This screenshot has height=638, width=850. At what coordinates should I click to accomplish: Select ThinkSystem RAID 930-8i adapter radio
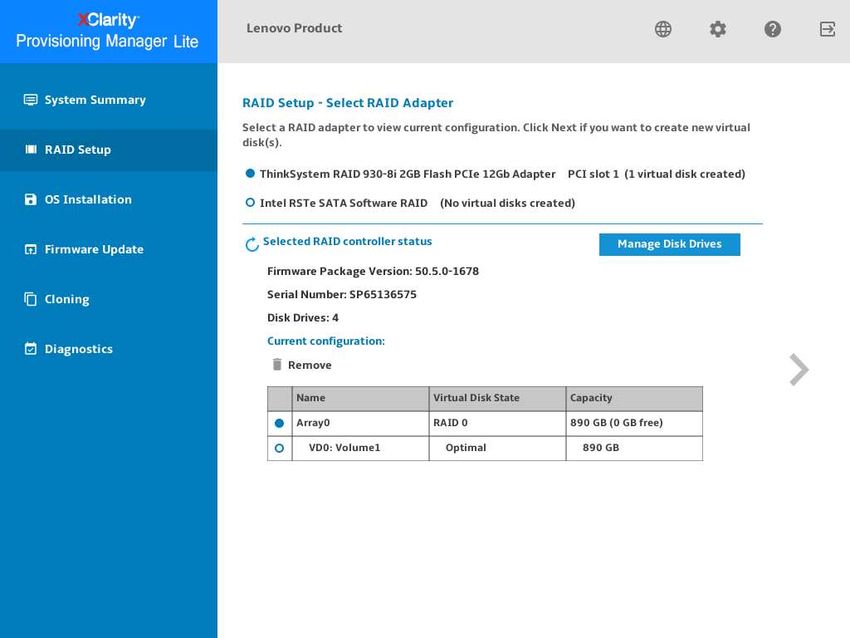(x=250, y=173)
